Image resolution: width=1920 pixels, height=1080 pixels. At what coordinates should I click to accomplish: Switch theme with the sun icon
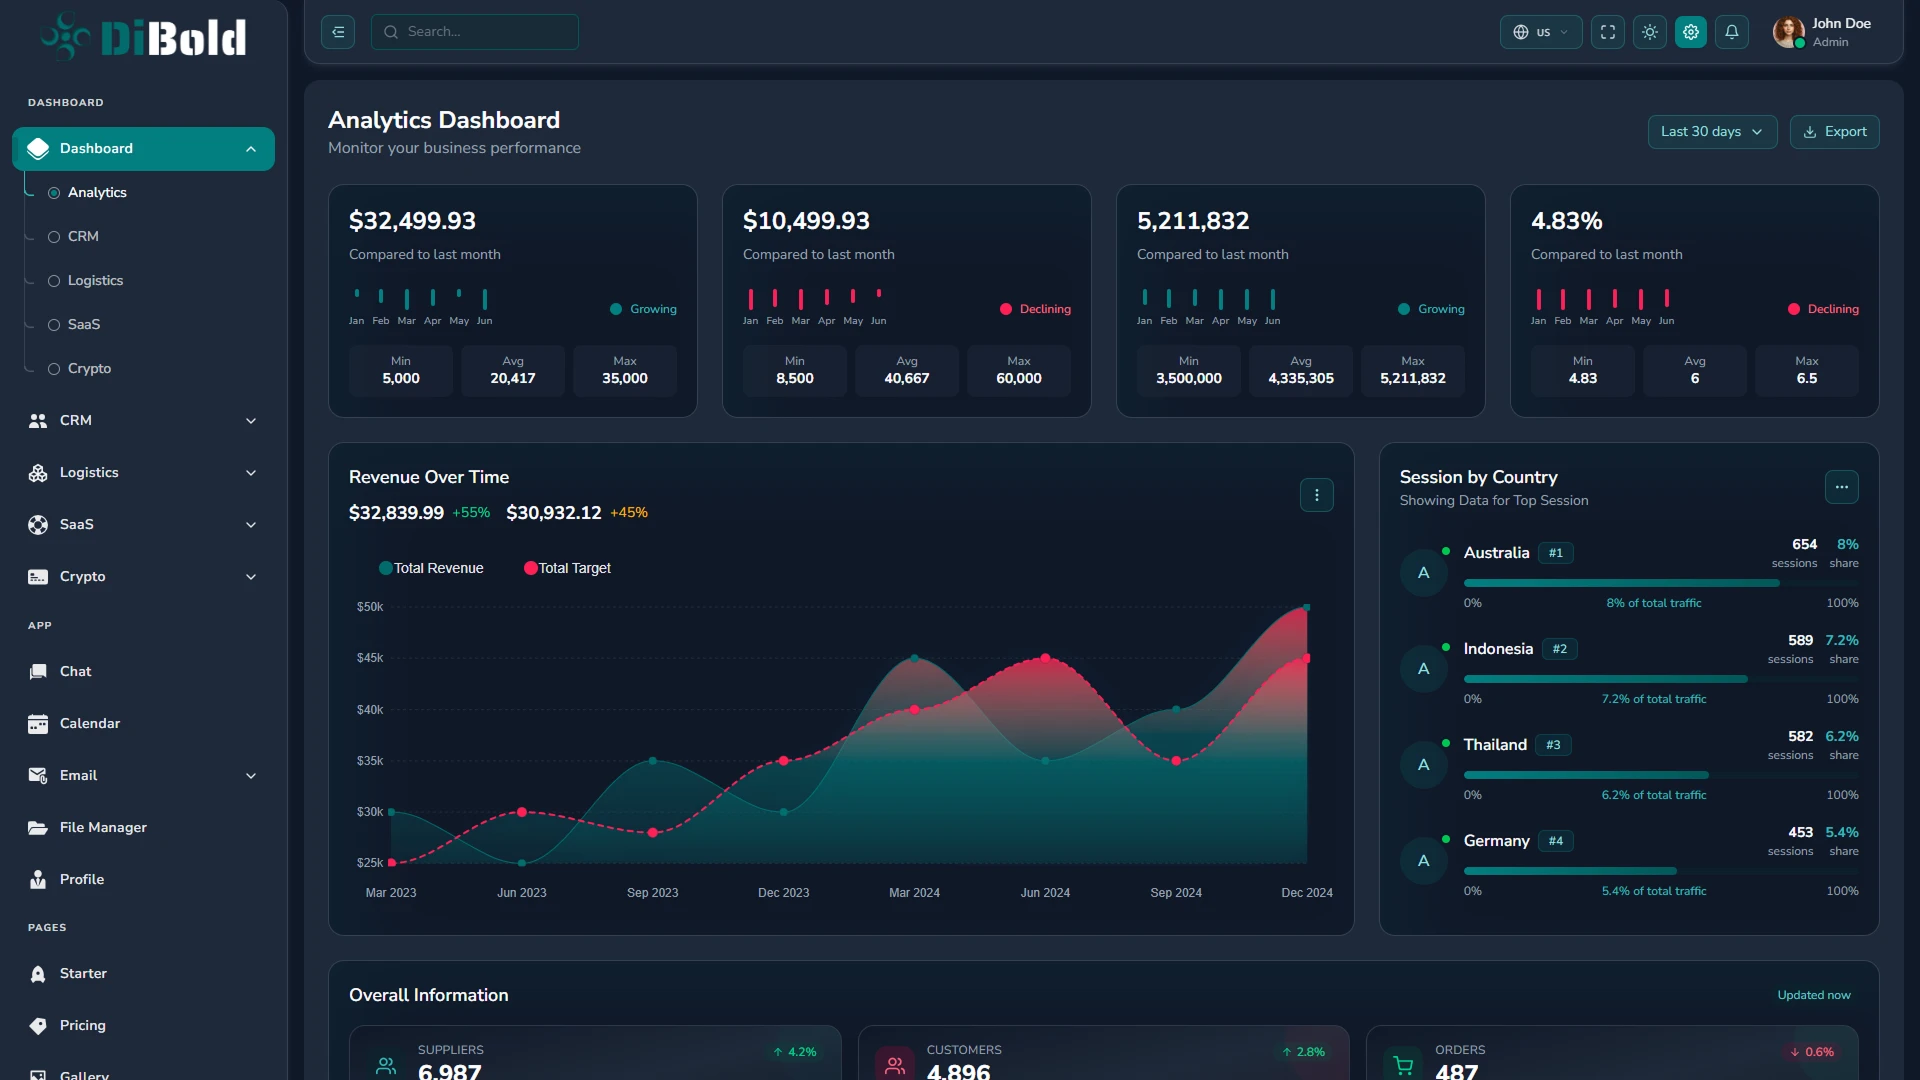pyautogui.click(x=1650, y=32)
